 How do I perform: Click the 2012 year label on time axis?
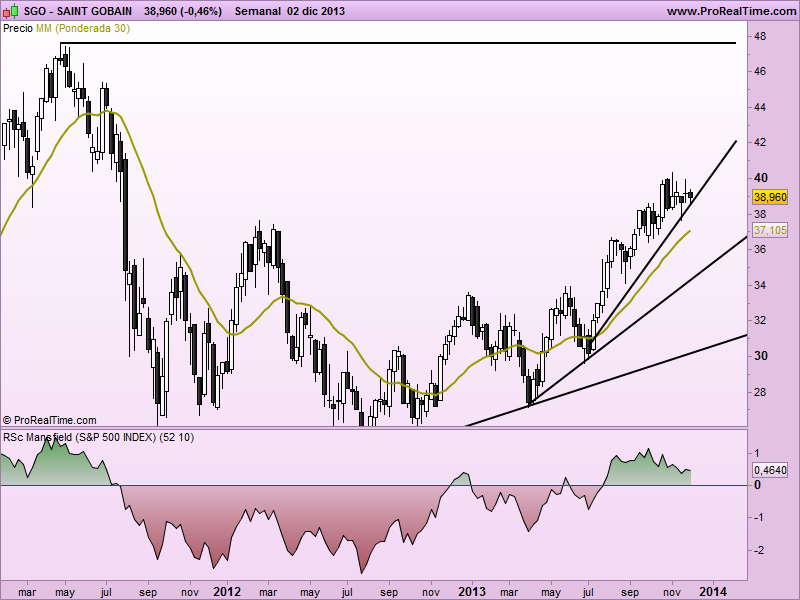(x=227, y=591)
